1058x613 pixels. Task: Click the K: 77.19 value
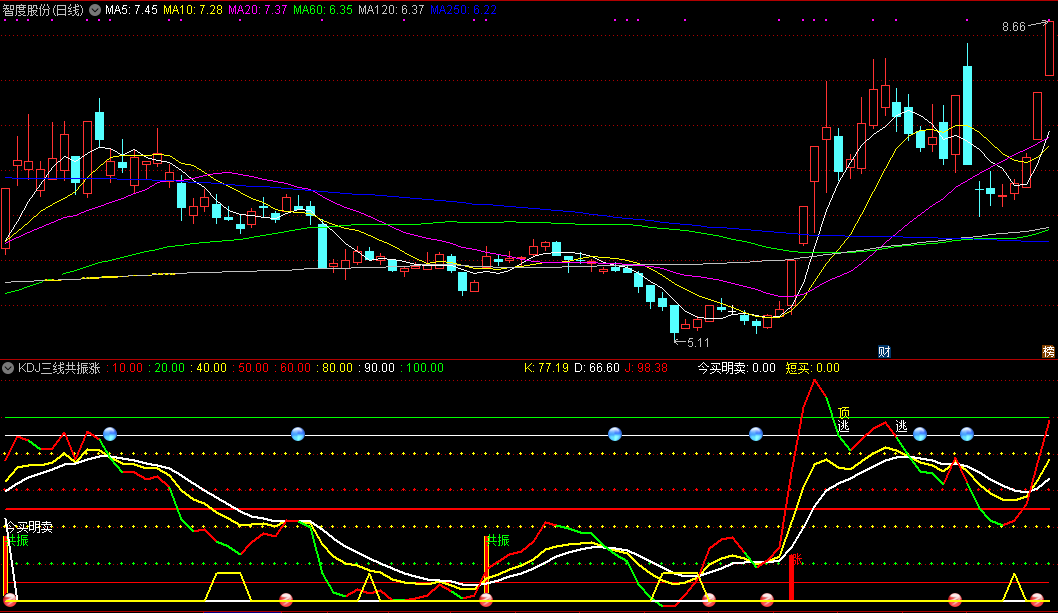(x=546, y=368)
